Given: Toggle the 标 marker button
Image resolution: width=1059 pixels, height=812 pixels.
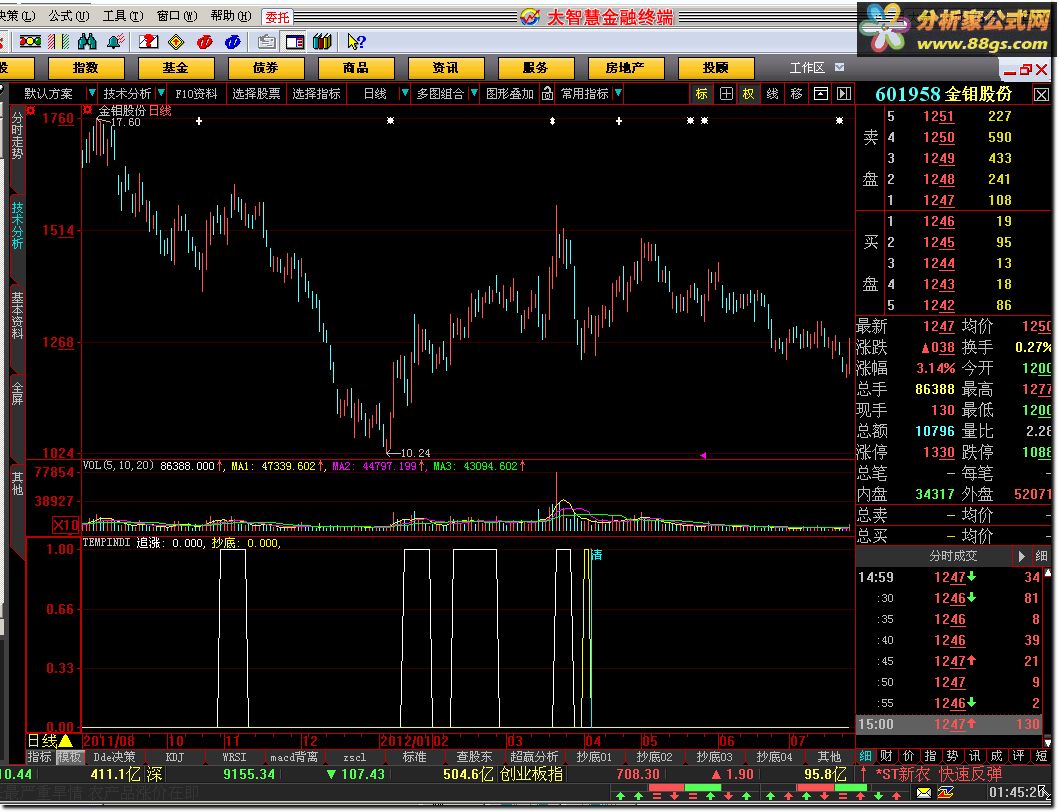Looking at the screenshot, I should (x=701, y=93).
